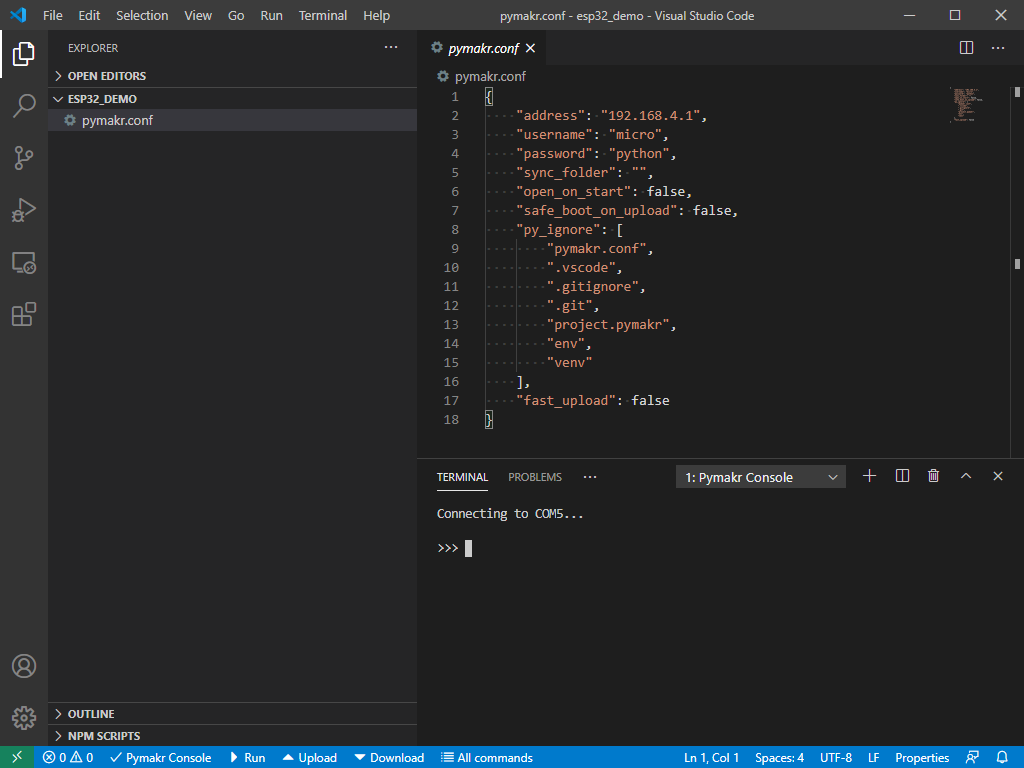Select pymakr.conf in the Explorer tree

[117, 121]
